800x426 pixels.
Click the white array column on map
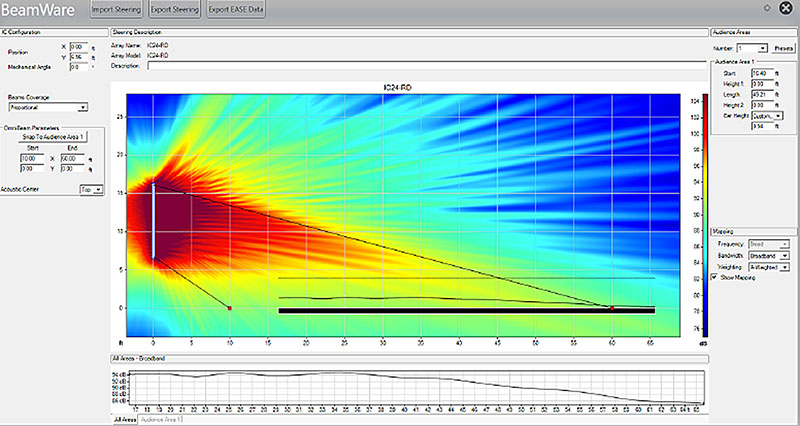pos(153,220)
